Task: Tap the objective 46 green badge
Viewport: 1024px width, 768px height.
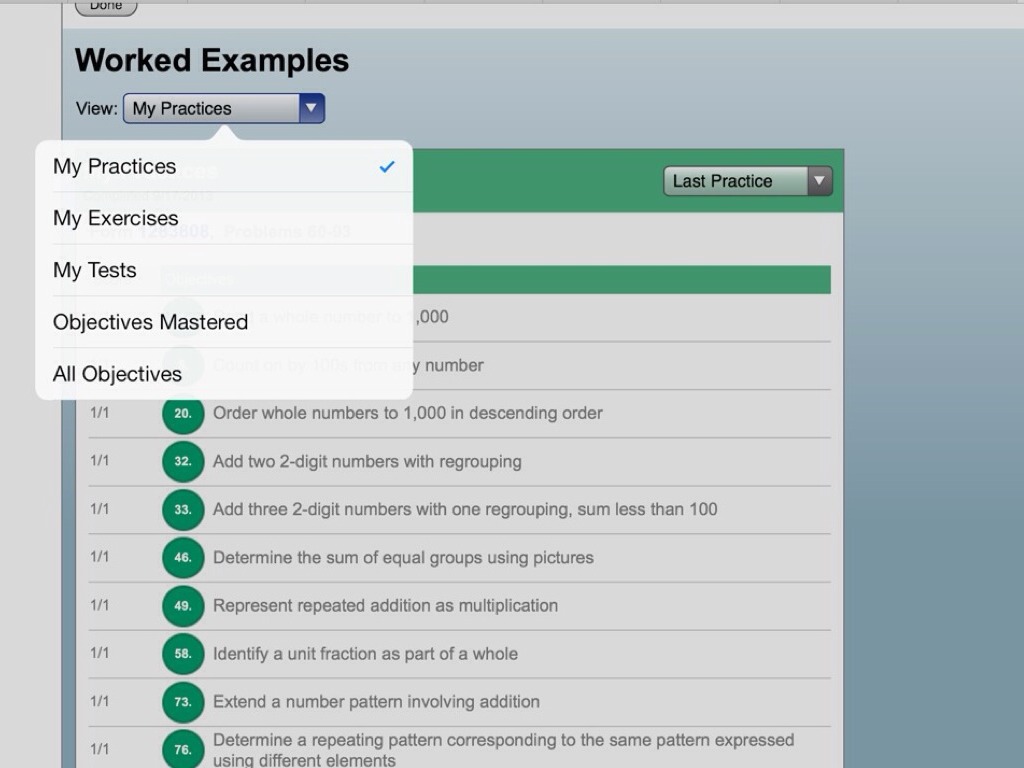Action: [183, 558]
